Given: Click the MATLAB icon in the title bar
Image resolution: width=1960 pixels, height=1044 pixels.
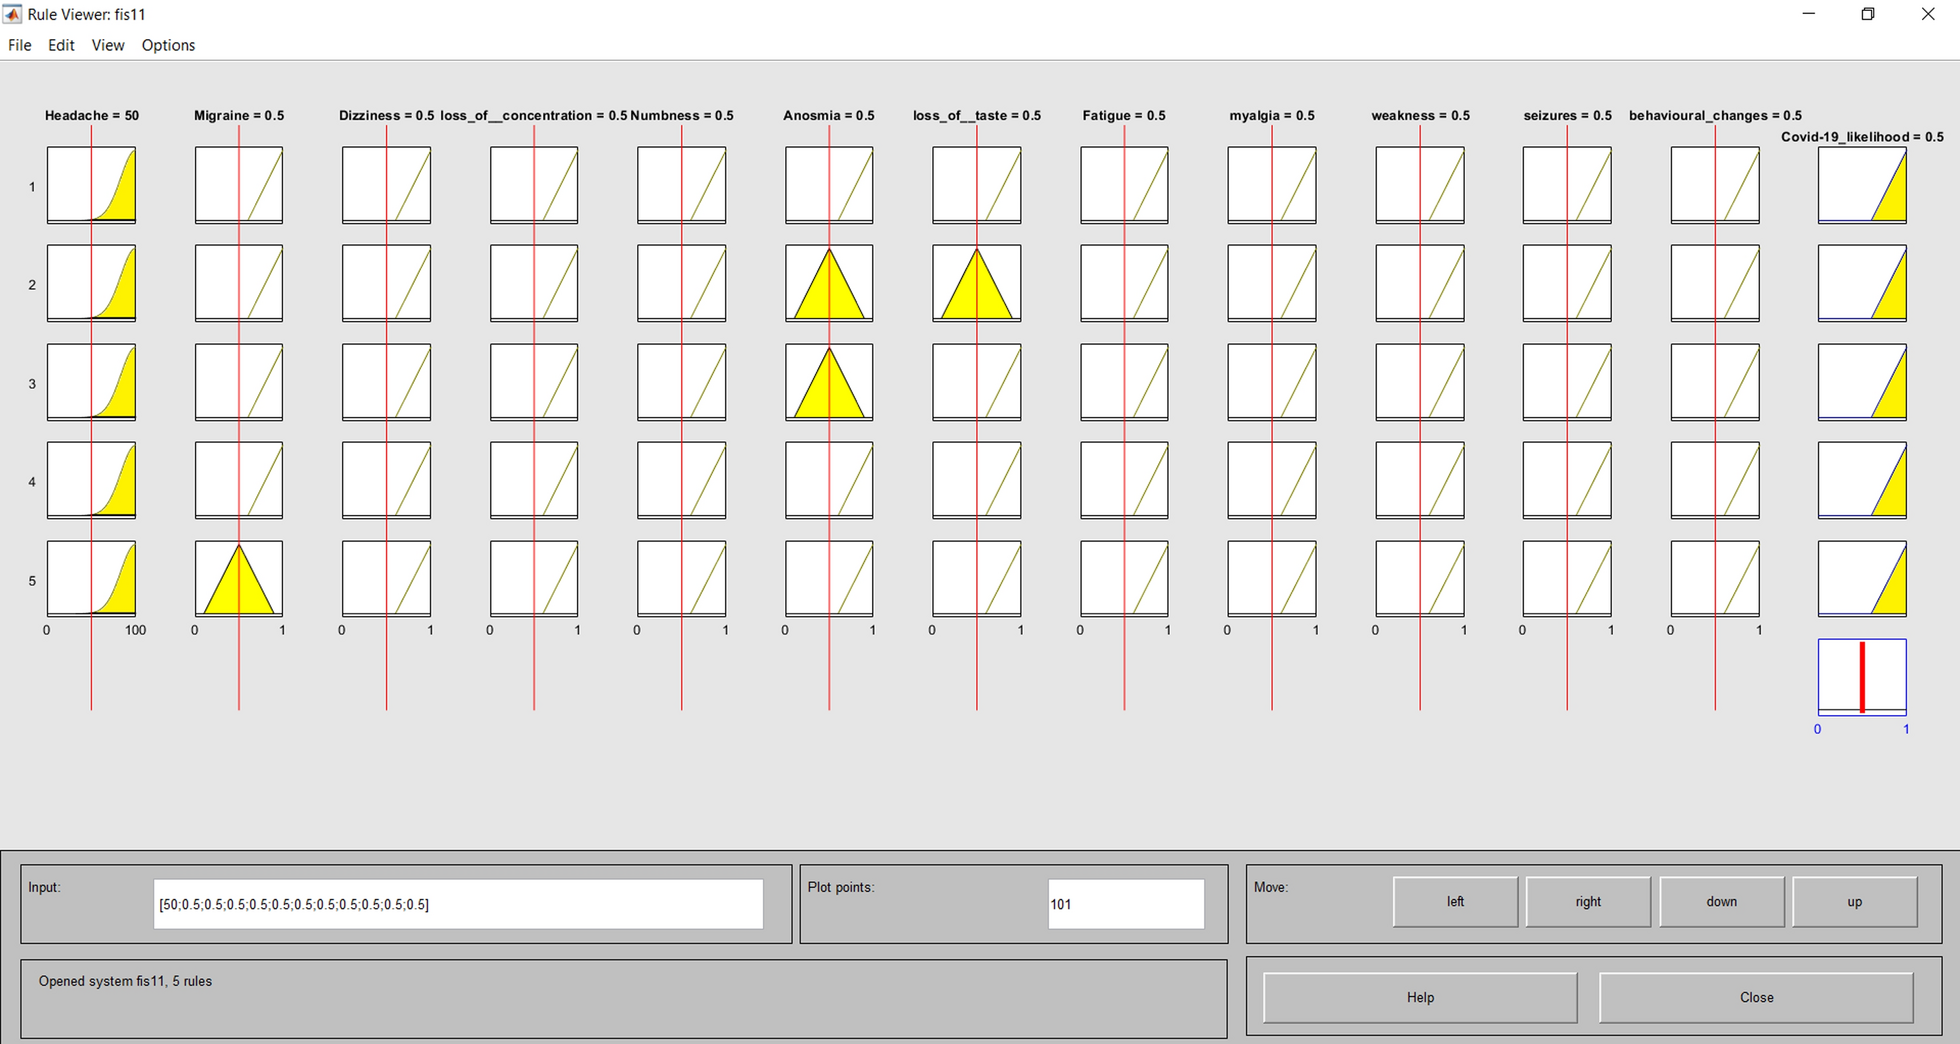Looking at the screenshot, I should [13, 15].
